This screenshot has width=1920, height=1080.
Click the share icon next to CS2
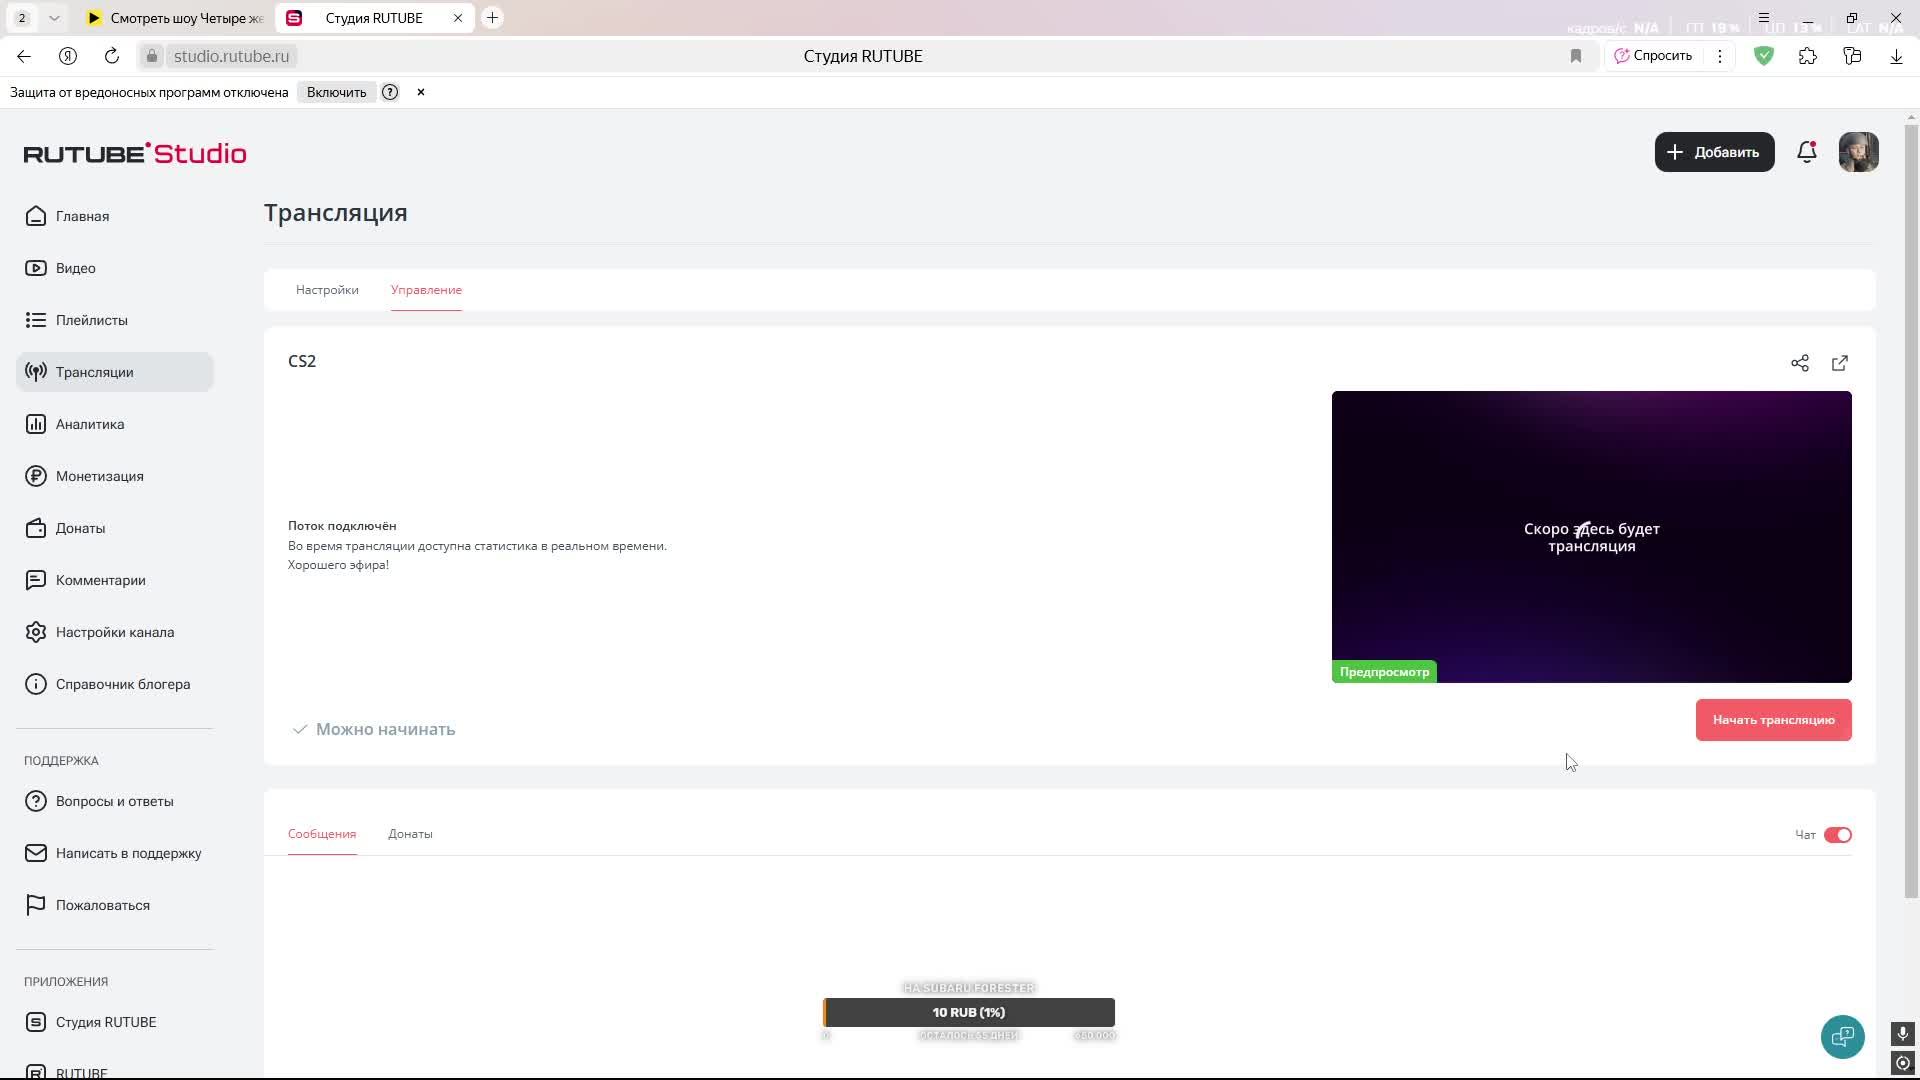1800,363
